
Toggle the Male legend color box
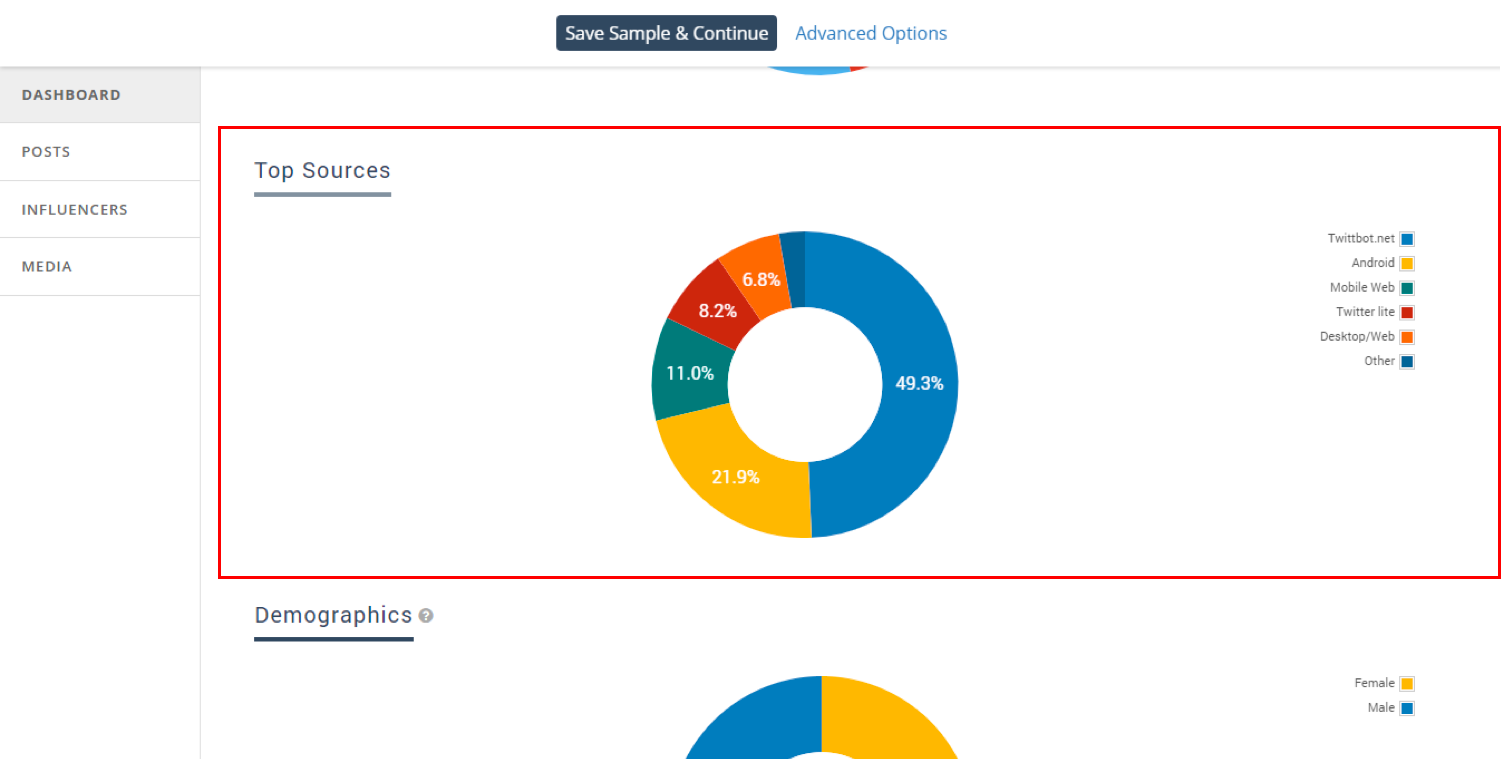(1407, 708)
